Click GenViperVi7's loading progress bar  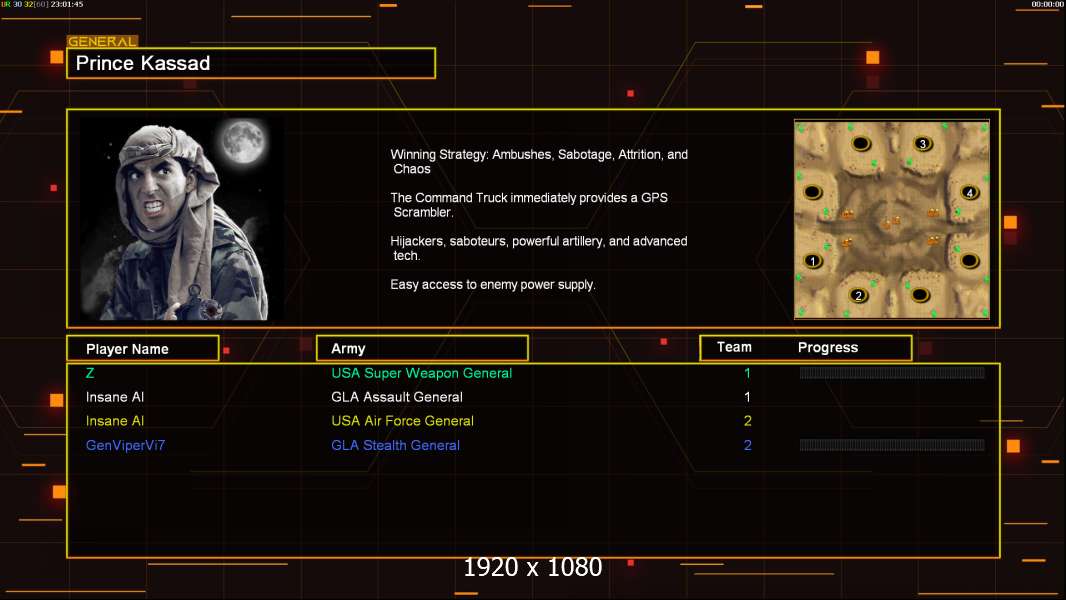pos(892,445)
